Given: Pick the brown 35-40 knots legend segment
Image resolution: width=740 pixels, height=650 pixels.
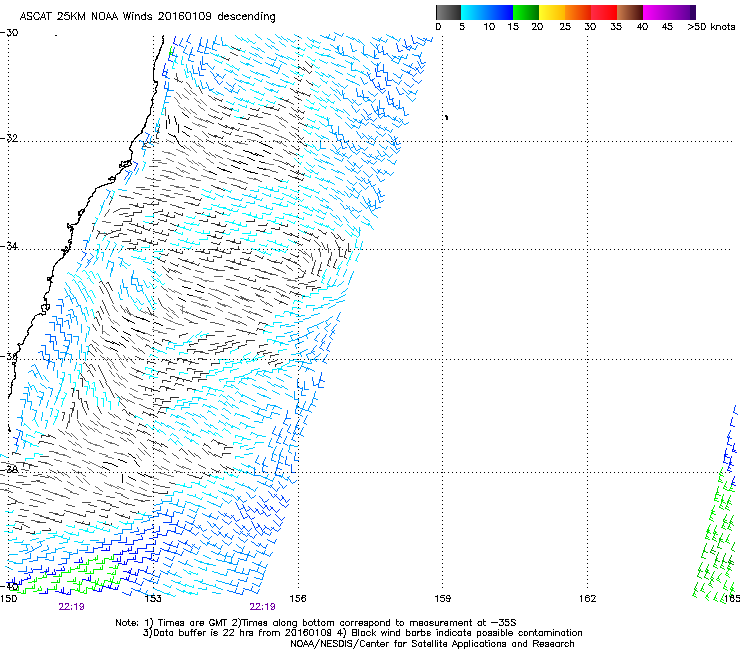Looking at the screenshot, I should [x=630, y=12].
